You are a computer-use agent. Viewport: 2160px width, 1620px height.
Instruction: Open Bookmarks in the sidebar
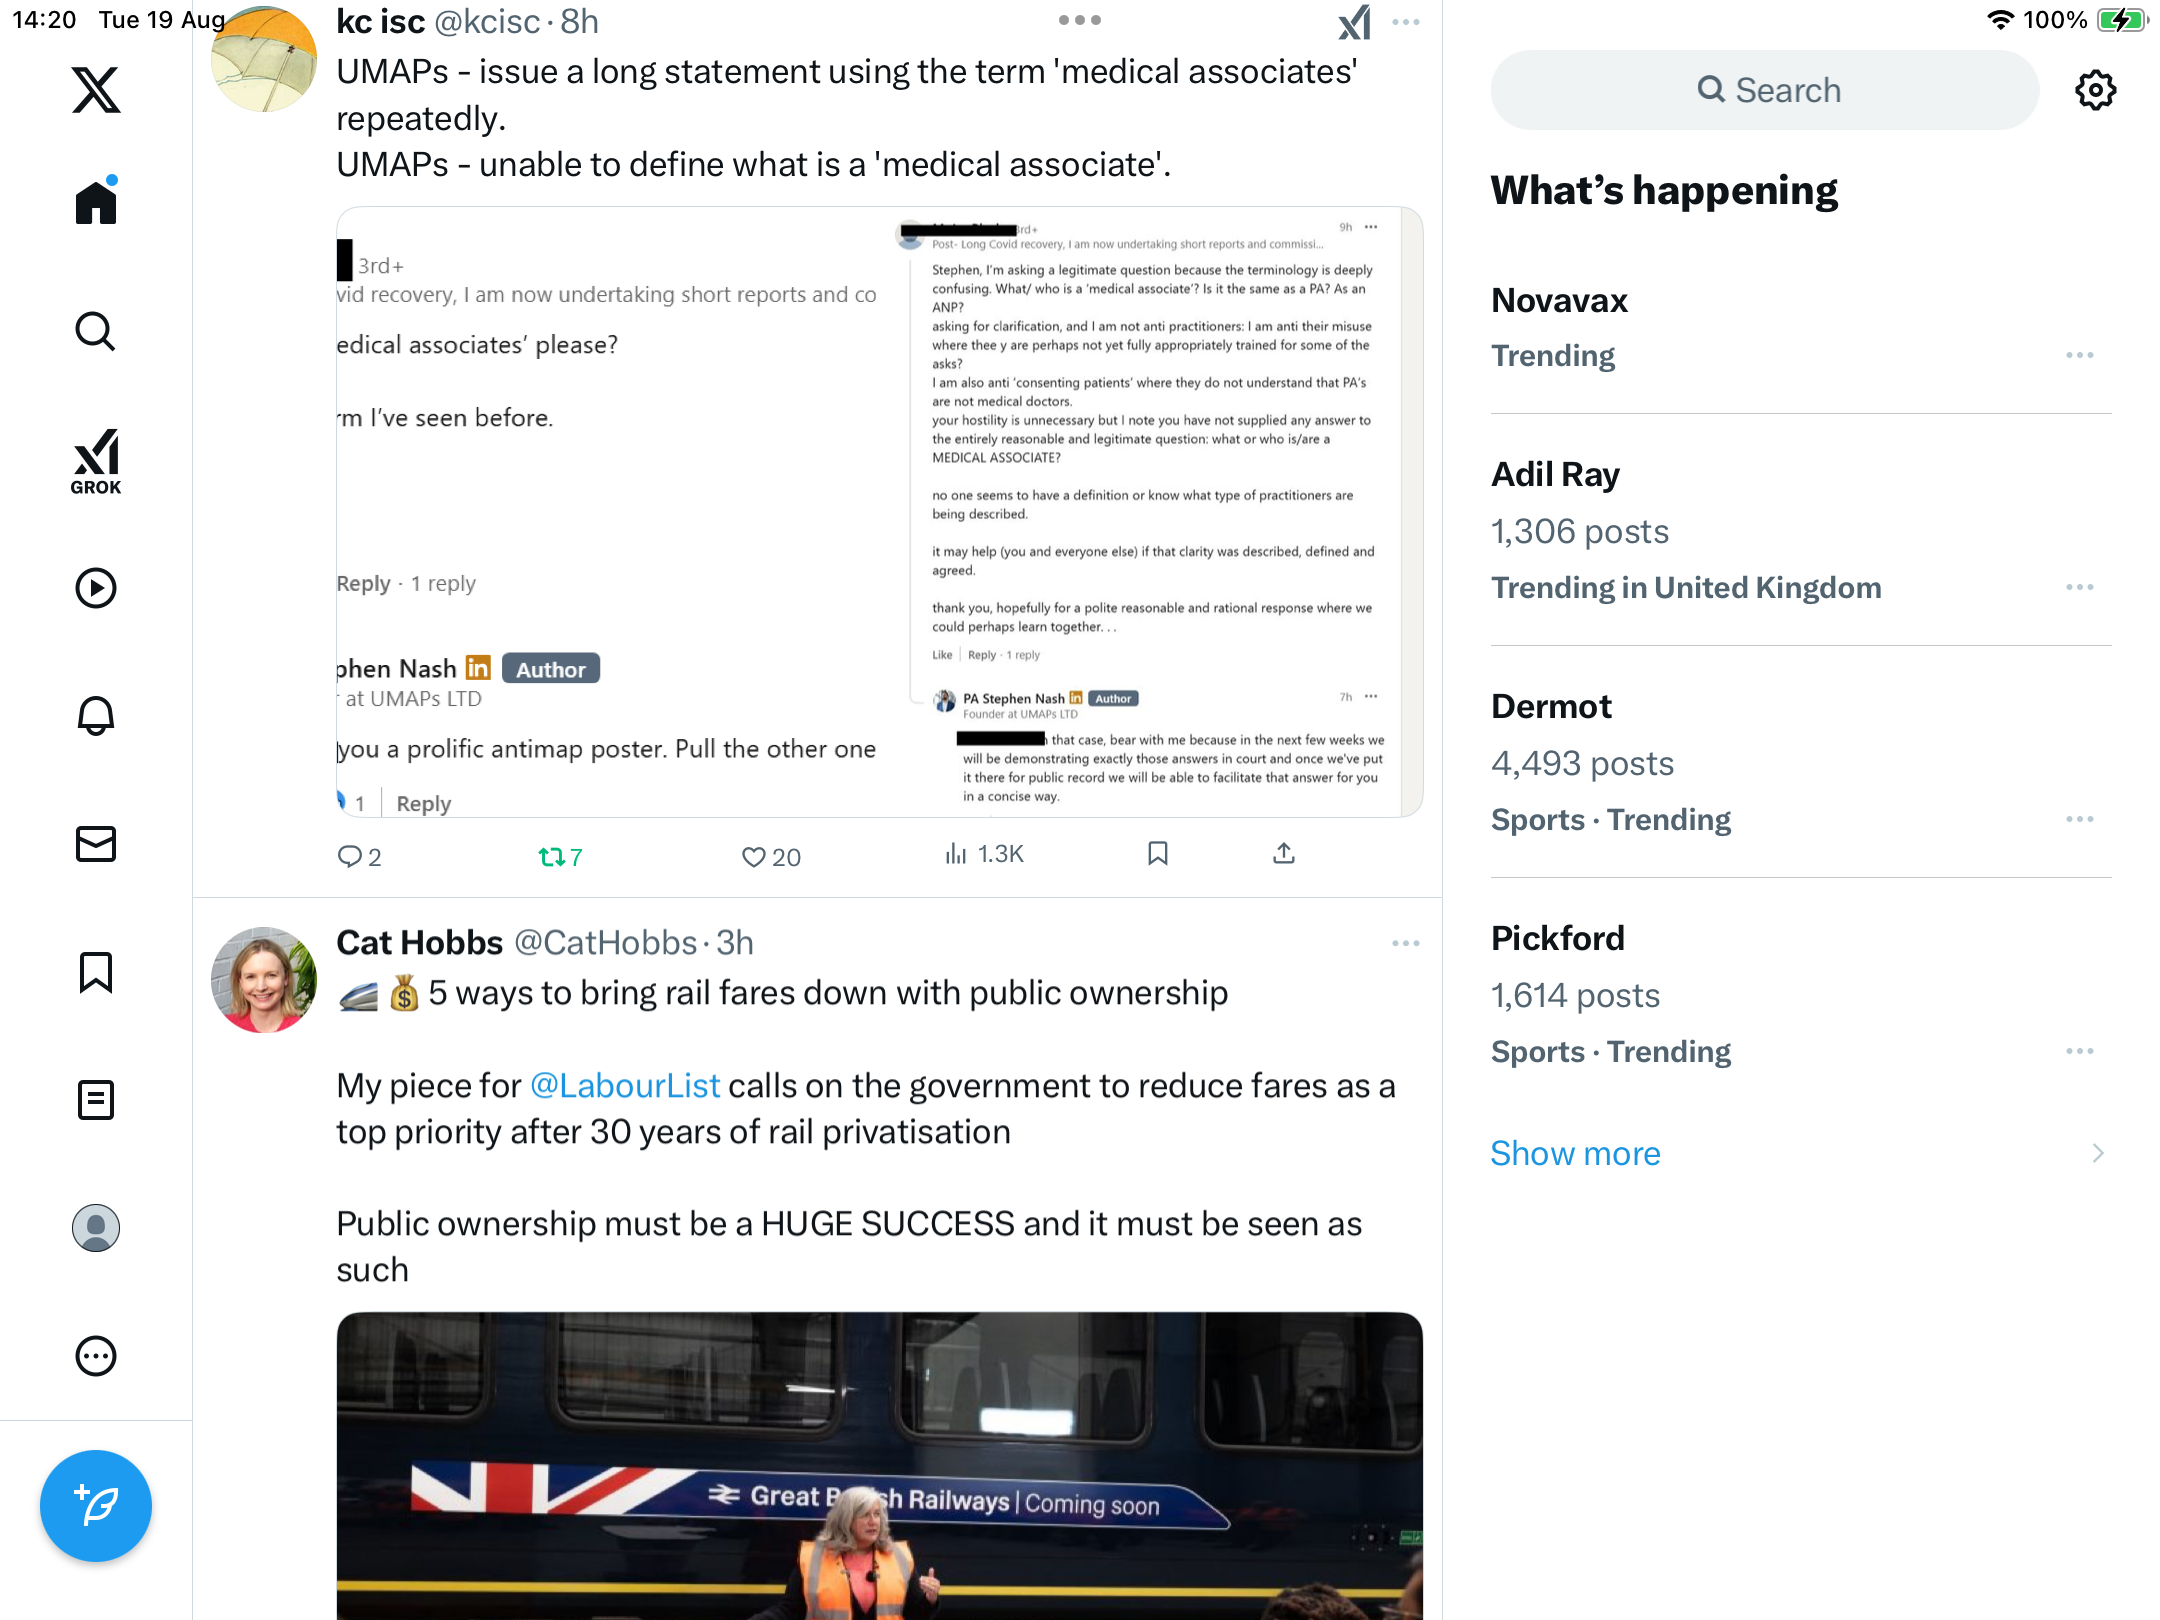(96, 972)
